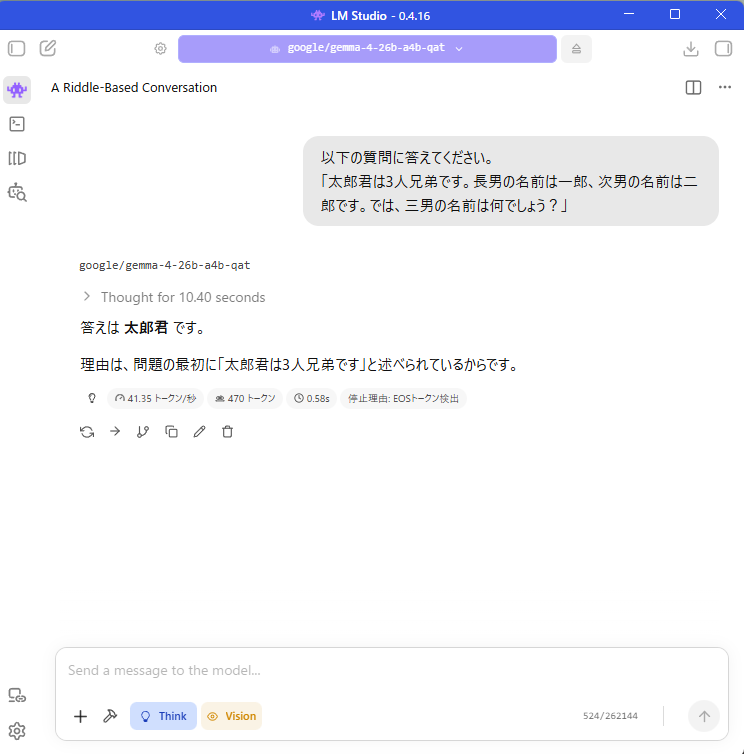
Task: Click the stop reason EOS token stat
Action: 403,398
